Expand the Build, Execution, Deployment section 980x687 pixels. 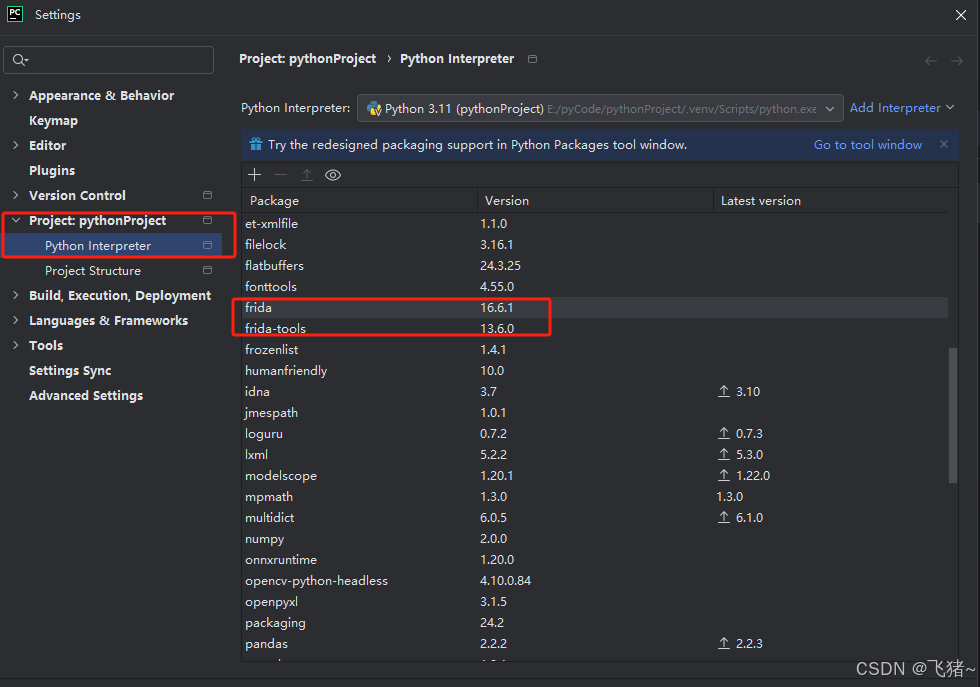(16, 295)
